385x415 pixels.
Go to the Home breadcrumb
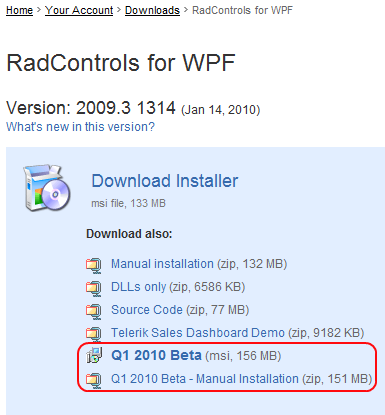point(19,10)
